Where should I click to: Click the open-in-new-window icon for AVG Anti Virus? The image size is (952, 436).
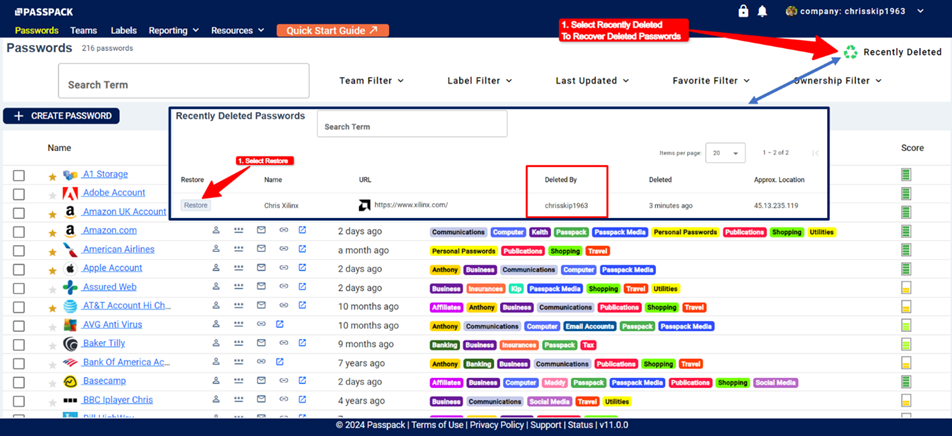[x=280, y=324]
